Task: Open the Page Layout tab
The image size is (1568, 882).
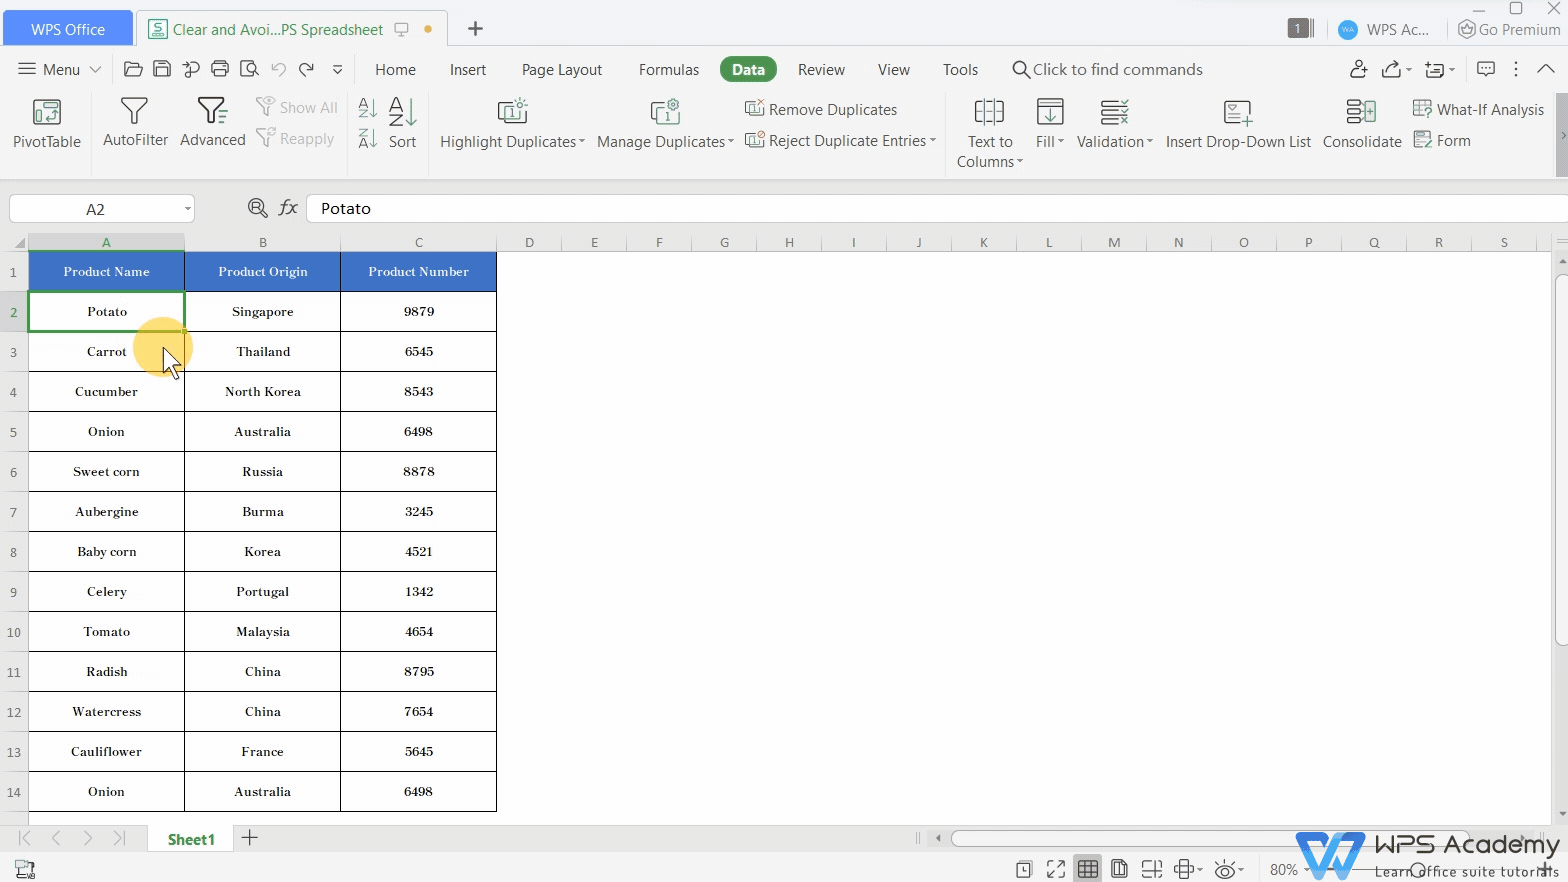Action: pos(561,70)
